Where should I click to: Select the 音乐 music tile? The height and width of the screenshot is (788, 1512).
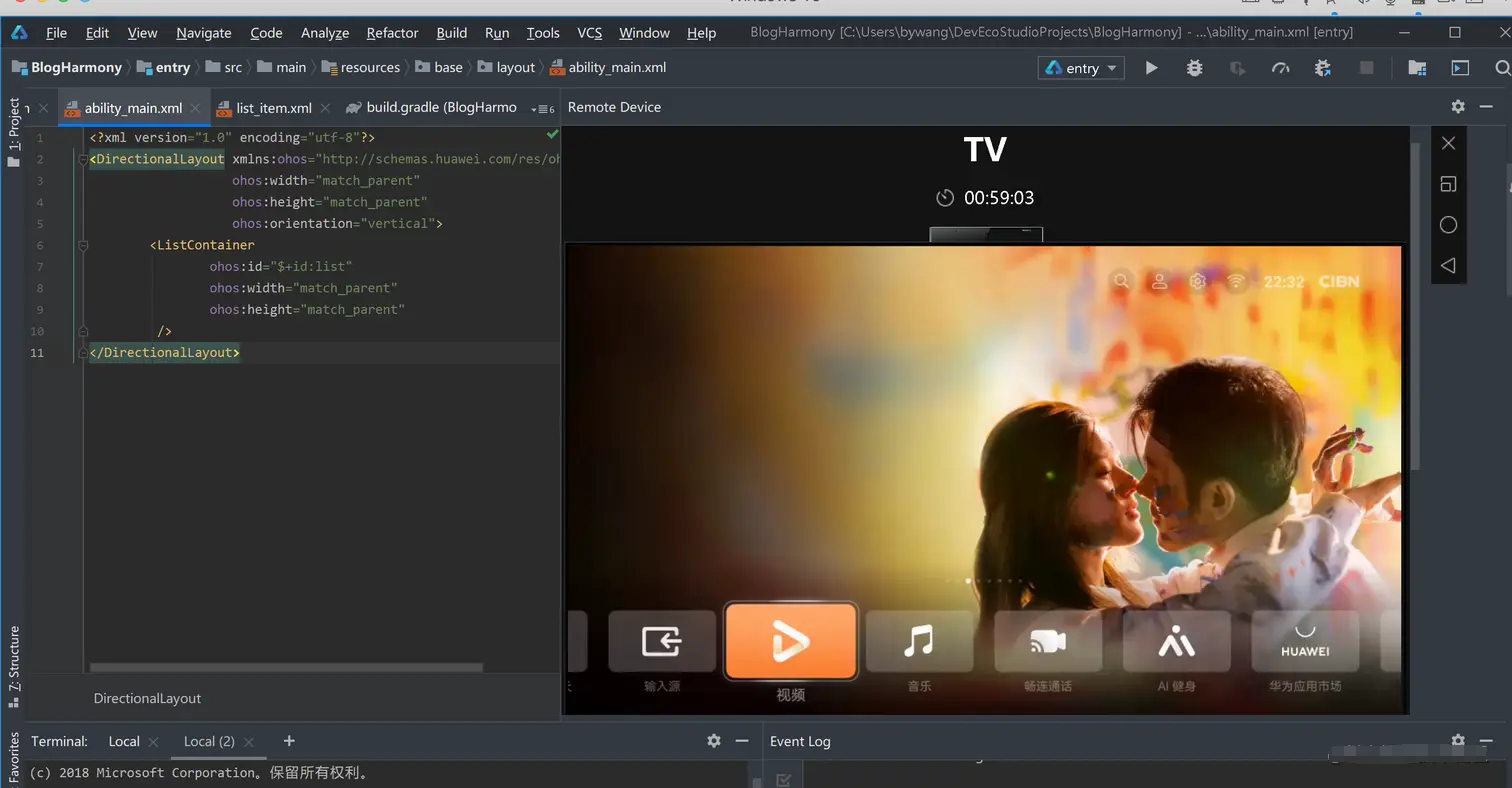click(919, 641)
